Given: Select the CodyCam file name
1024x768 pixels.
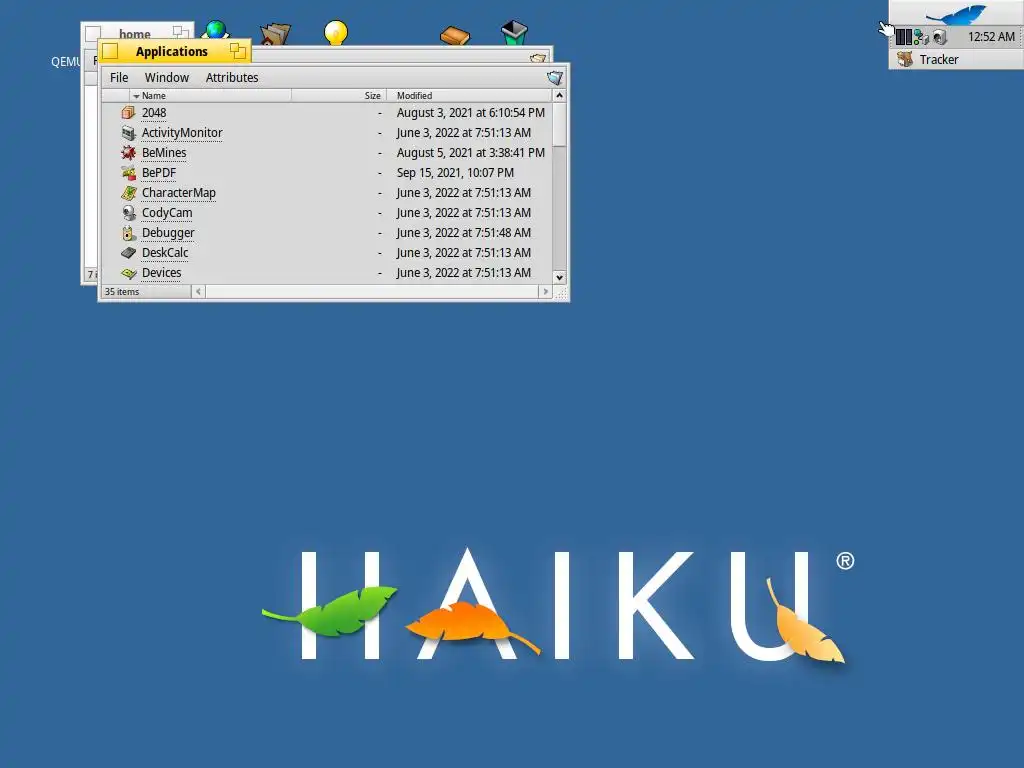Looking at the screenshot, I should [167, 213].
